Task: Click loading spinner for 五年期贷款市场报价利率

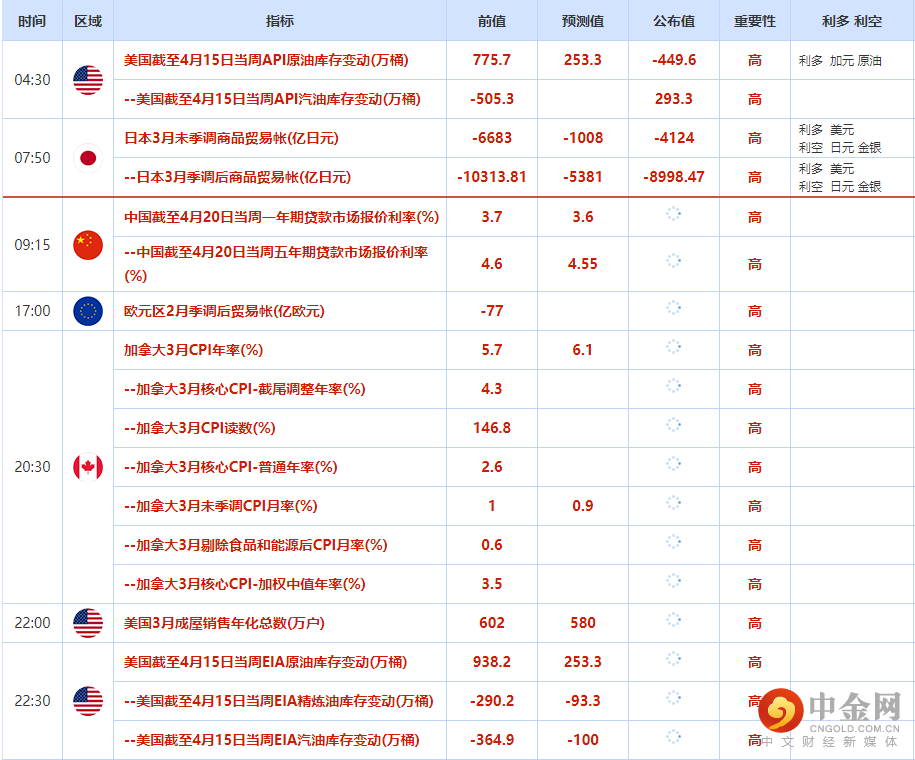Action: pos(673,261)
